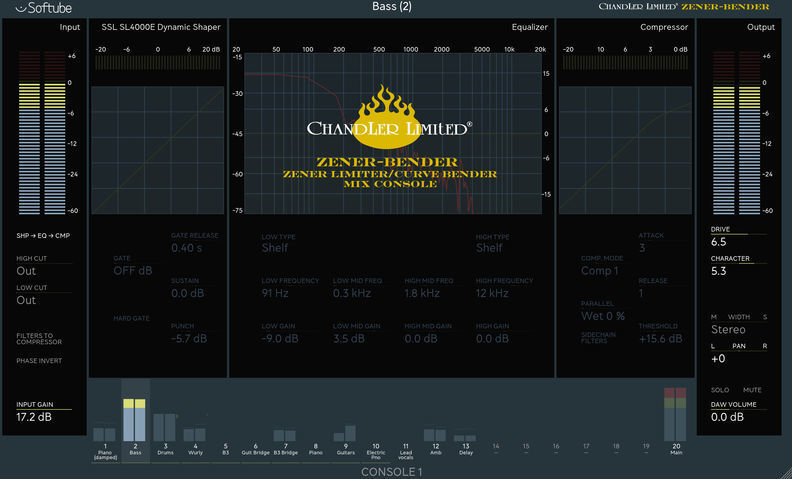Change processing order SHP EQ CMP
792x479 pixels.
(x=43, y=235)
